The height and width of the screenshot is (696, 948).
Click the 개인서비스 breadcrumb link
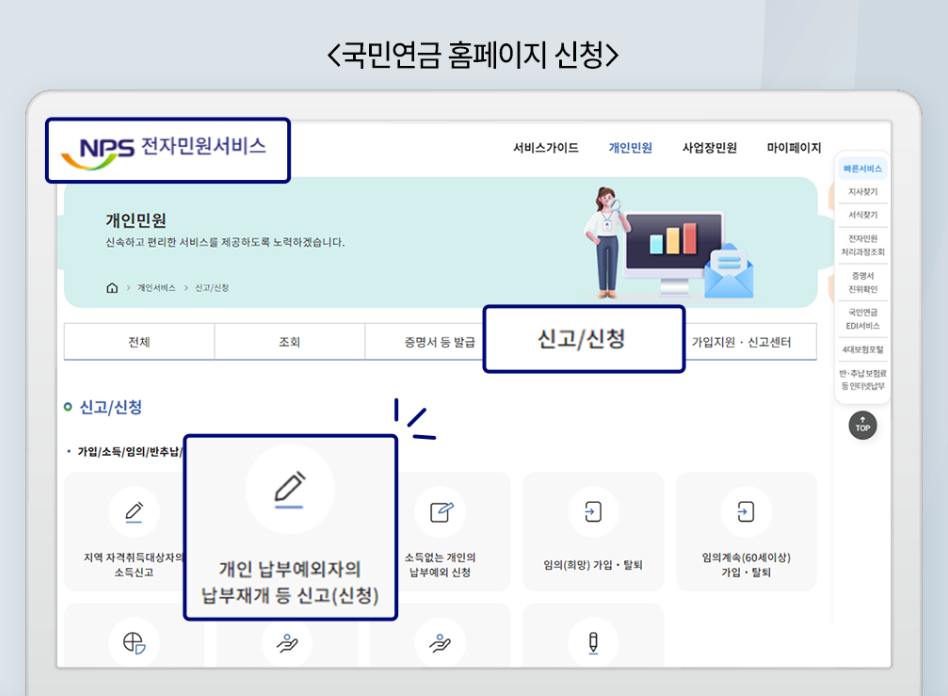(x=156, y=288)
